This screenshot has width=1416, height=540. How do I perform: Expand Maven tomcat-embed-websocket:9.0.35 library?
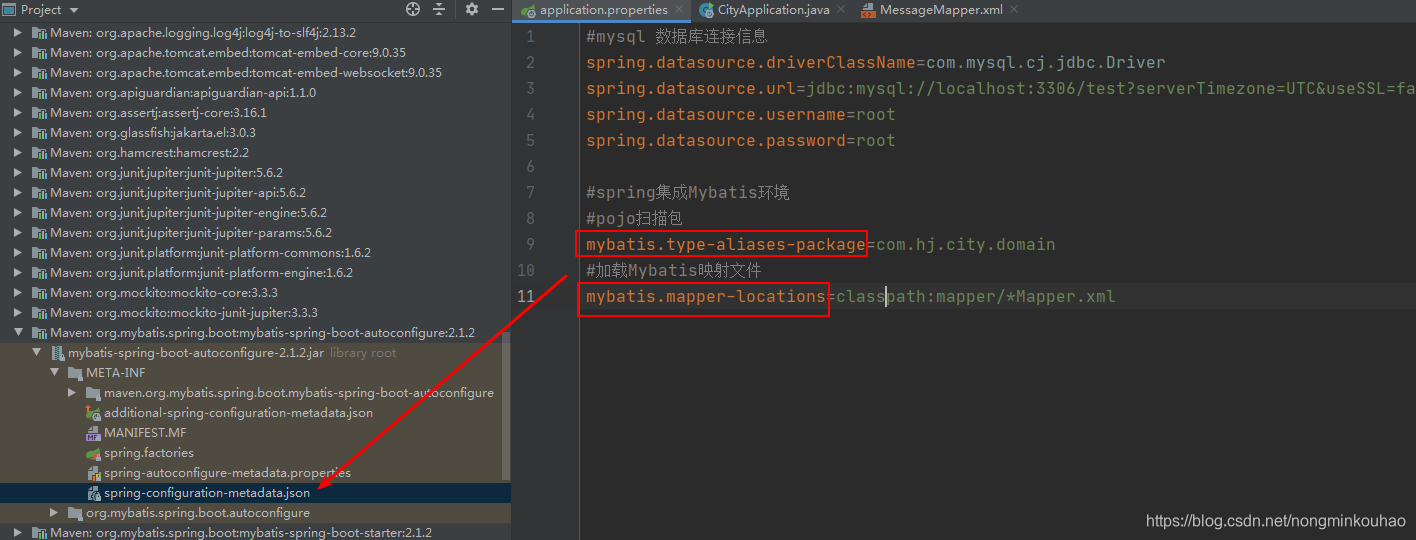(18, 72)
